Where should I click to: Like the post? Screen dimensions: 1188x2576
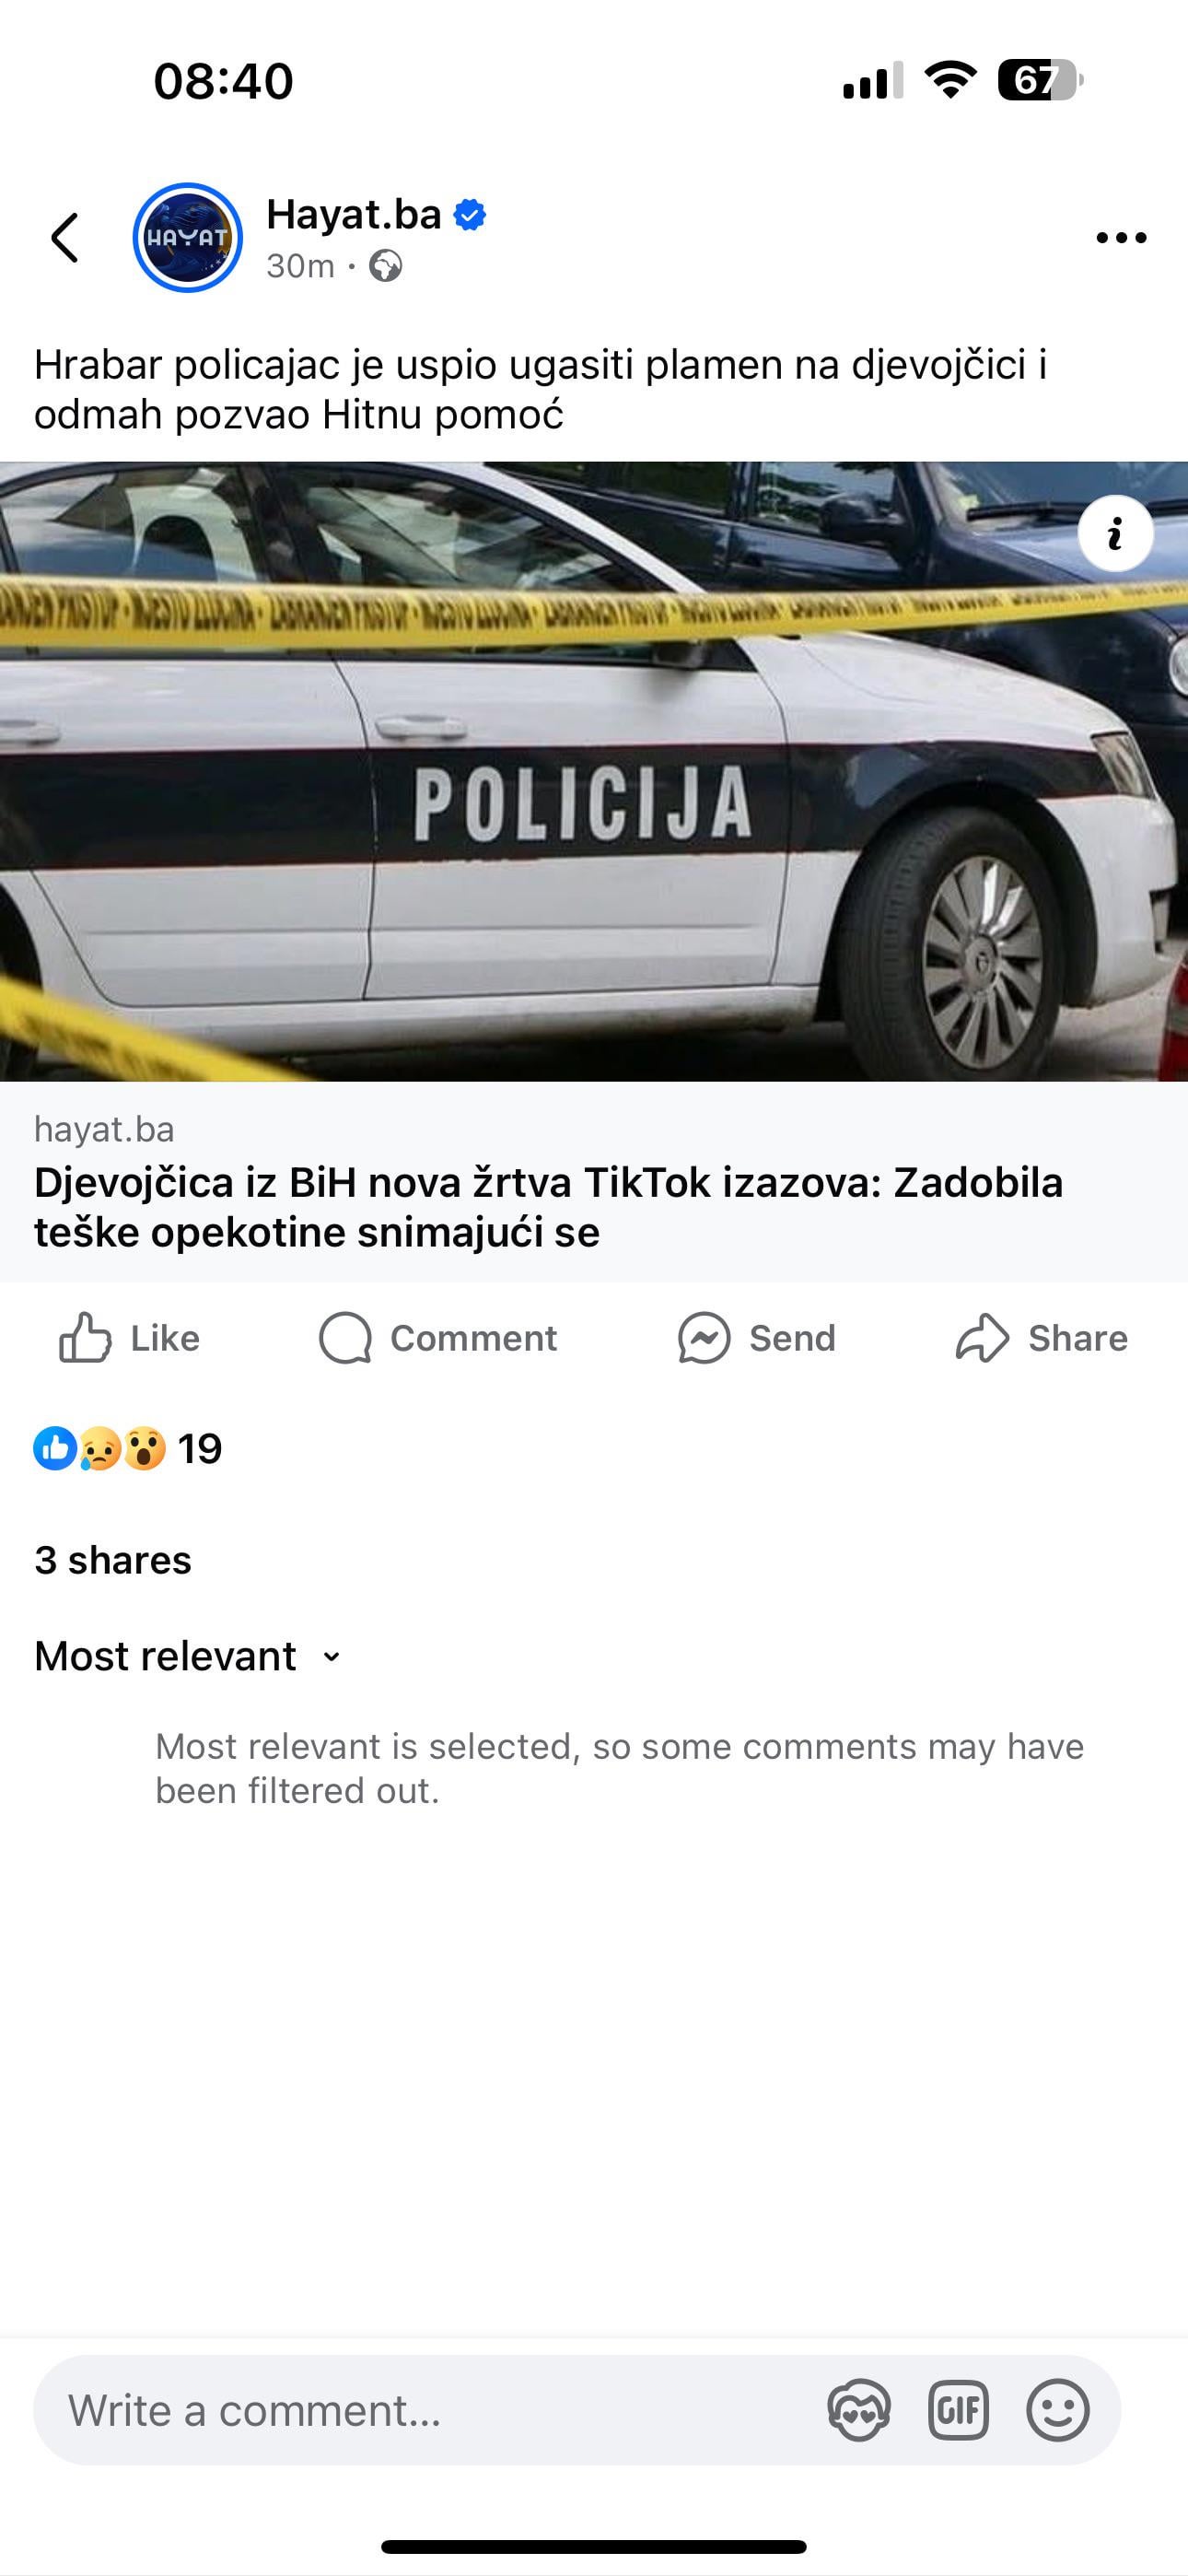pyautogui.click(x=129, y=1338)
